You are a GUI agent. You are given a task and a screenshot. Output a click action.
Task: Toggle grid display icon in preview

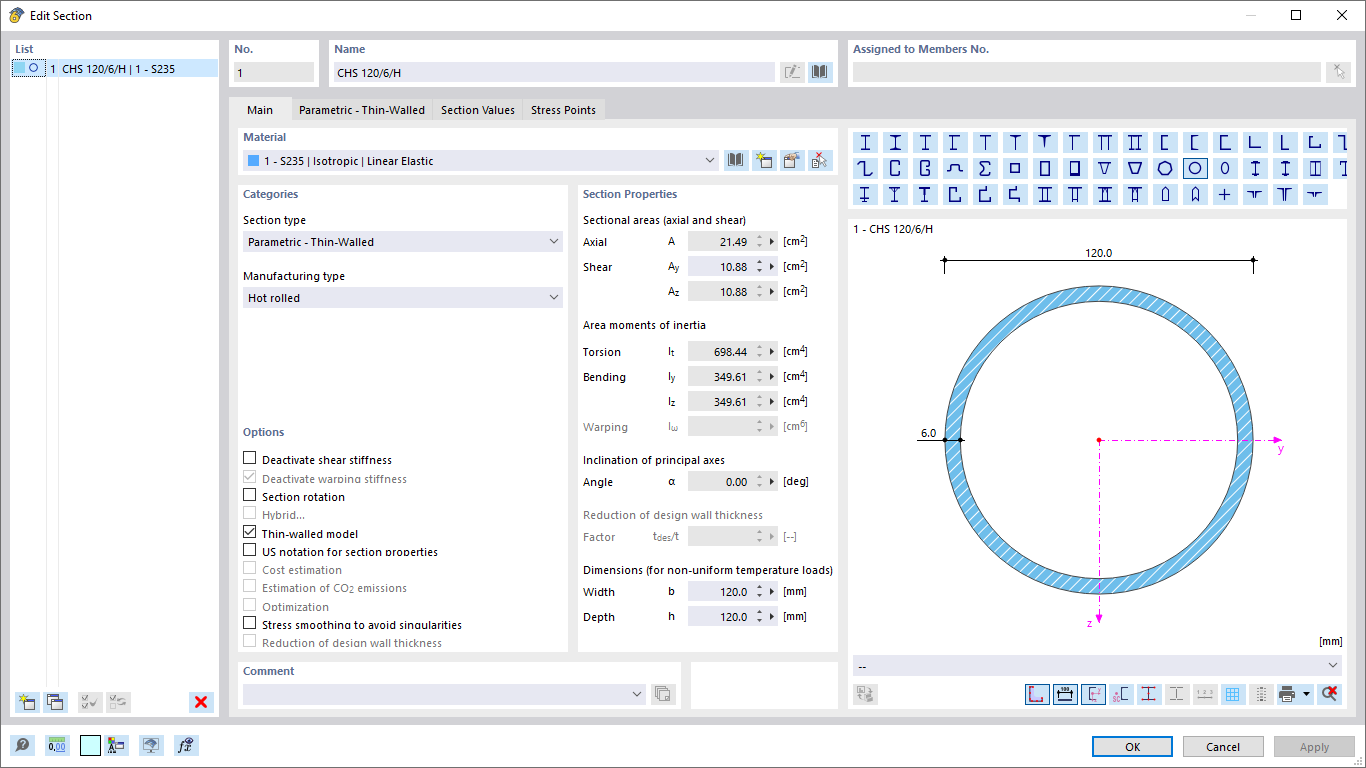pyautogui.click(x=1233, y=694)
